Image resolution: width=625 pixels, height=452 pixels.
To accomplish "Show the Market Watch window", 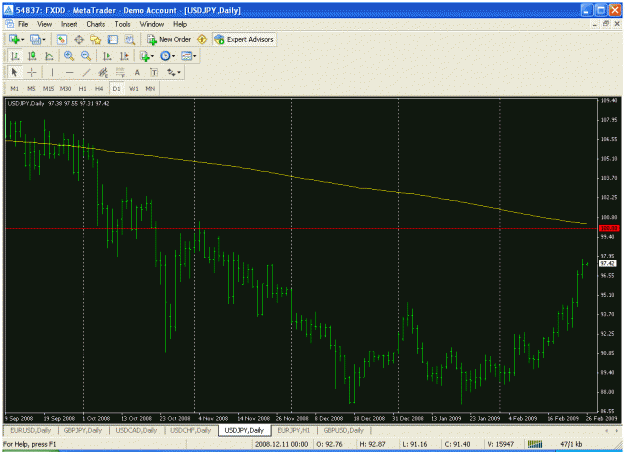I will pos(61,39).
